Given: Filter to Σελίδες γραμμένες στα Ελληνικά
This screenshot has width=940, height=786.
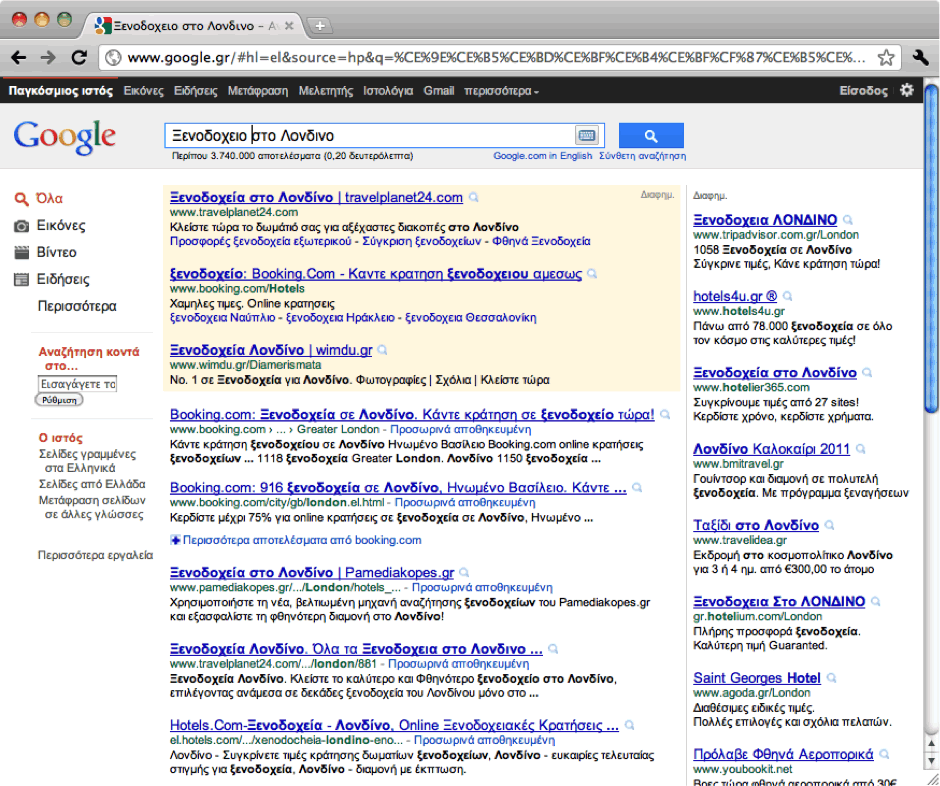Looking at the screenshot, I should 88,461.
